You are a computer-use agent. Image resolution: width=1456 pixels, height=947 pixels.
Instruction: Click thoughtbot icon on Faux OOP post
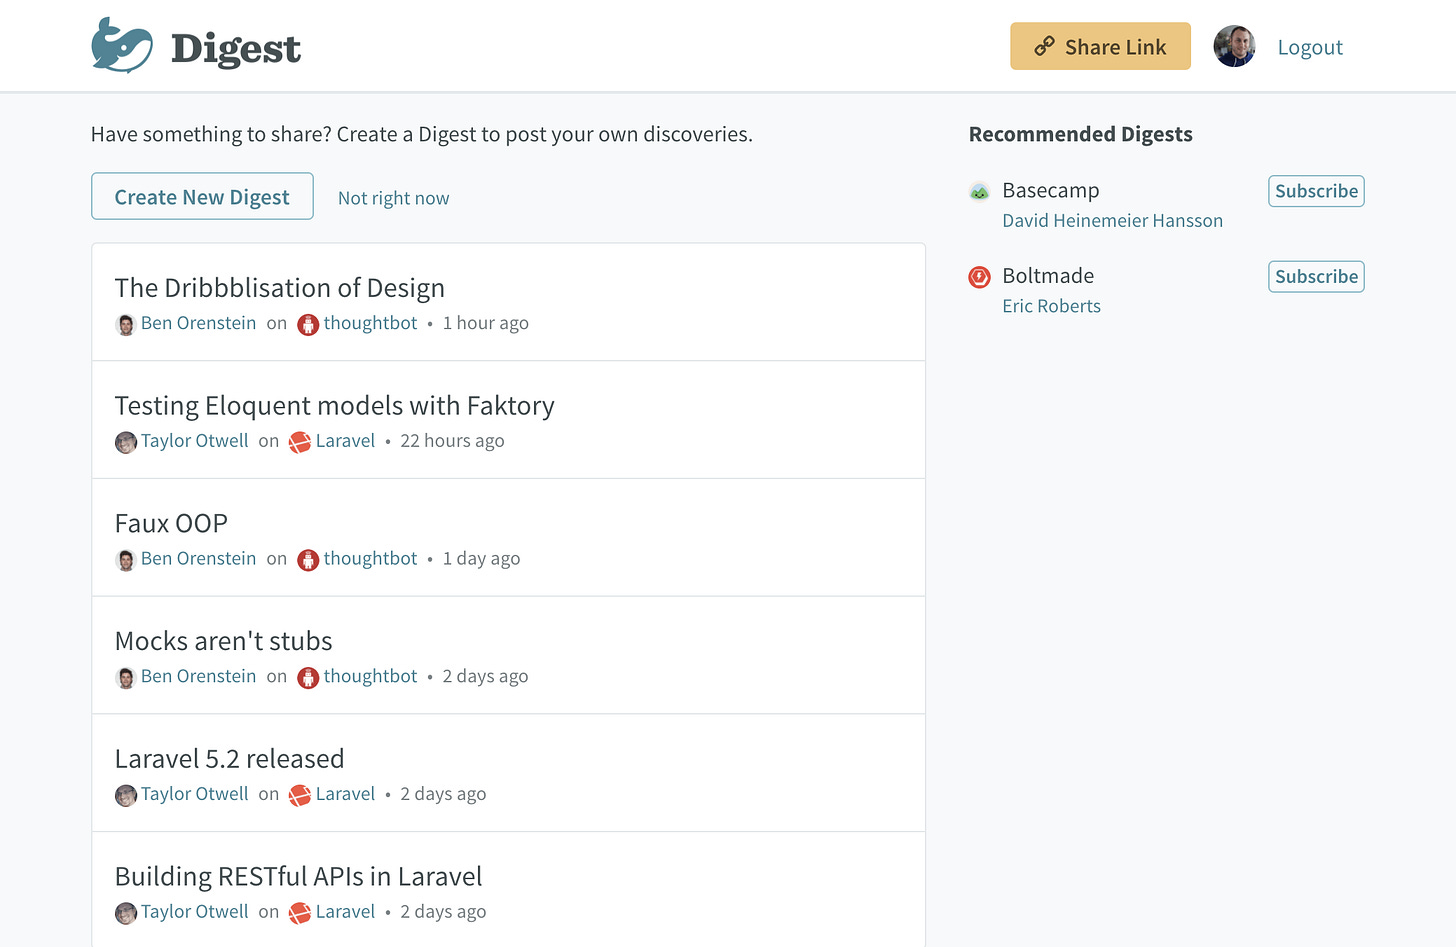pos(308,560)
